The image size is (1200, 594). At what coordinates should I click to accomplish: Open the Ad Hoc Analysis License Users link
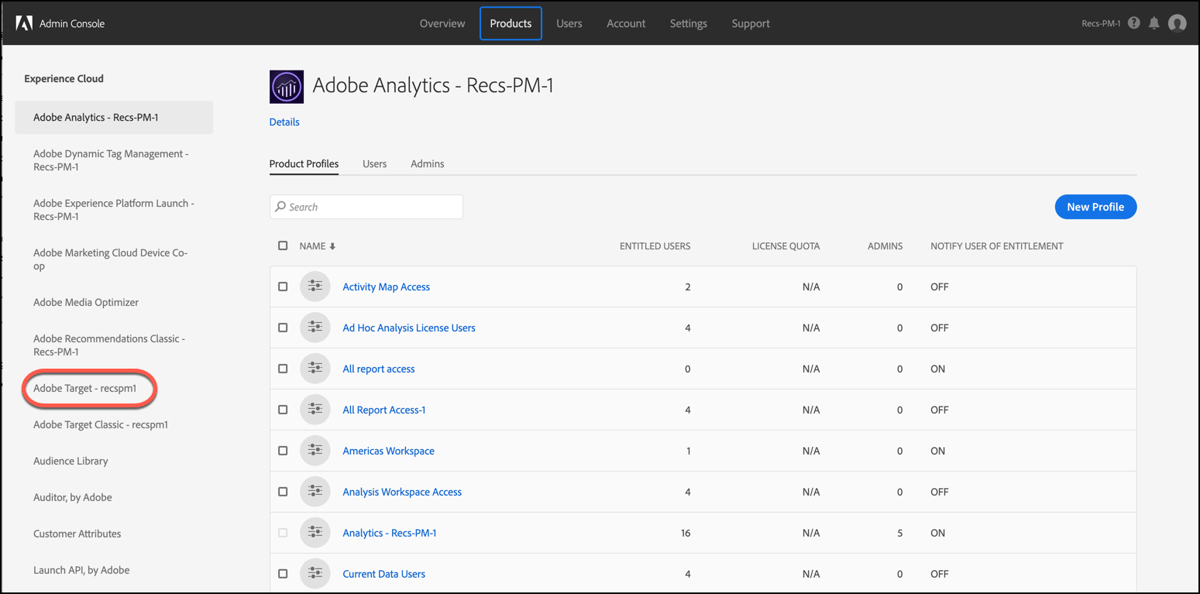click(x=408, y=327)
